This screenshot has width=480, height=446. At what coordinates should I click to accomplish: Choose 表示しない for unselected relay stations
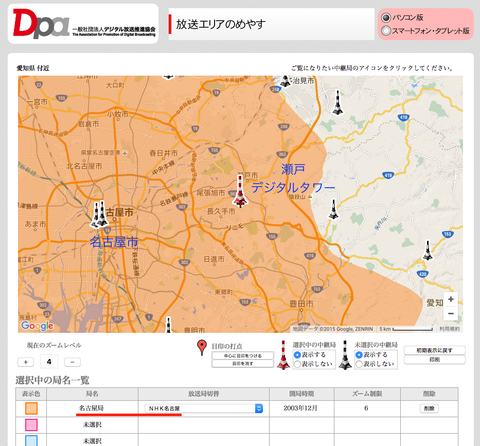tap(359, 364)
